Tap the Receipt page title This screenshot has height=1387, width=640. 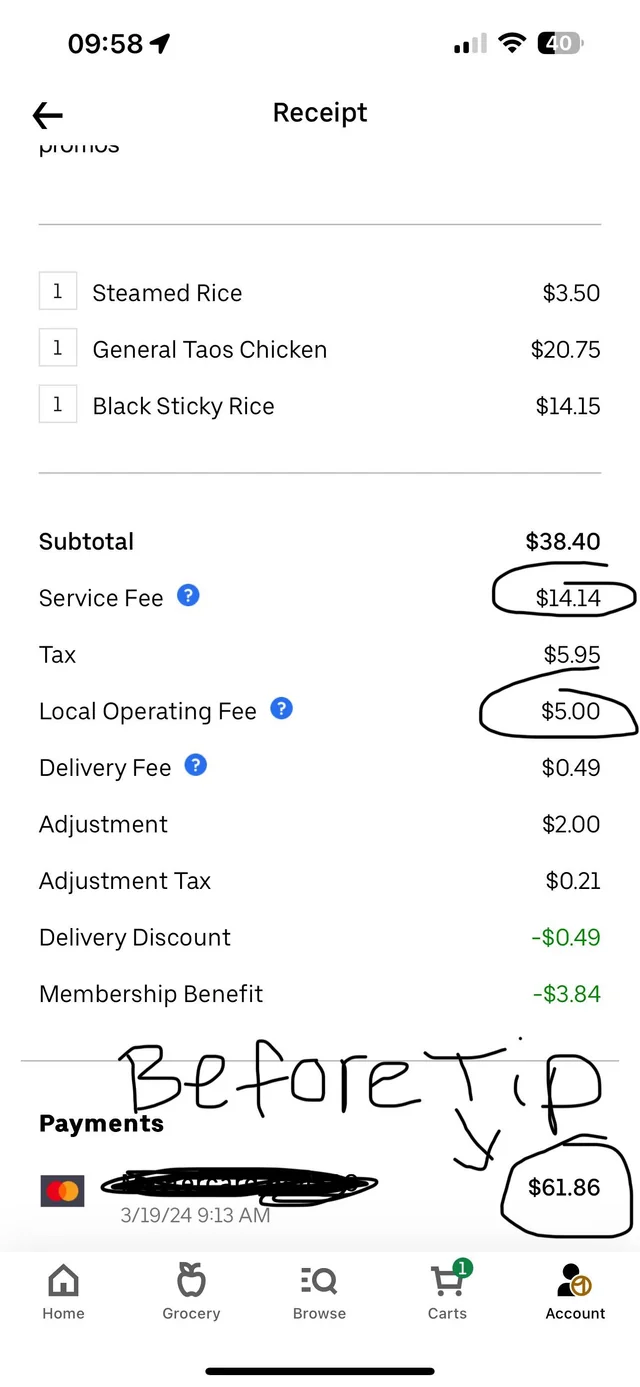(x=320, y=113)
